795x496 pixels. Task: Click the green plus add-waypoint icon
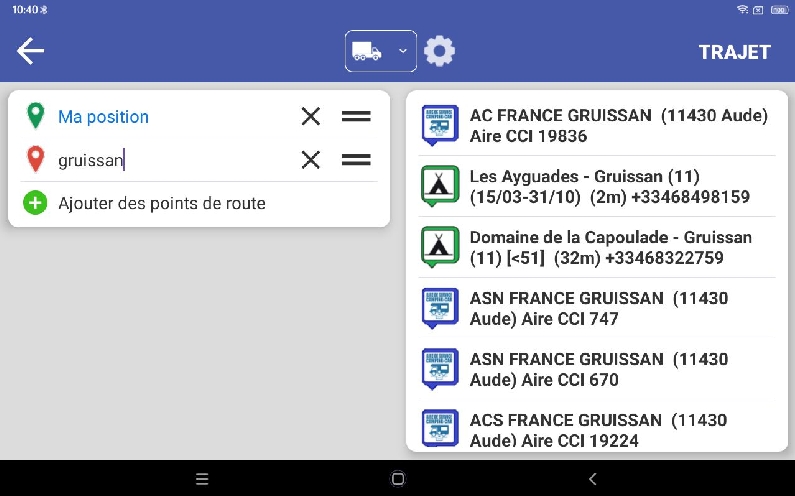coord(35,203)
